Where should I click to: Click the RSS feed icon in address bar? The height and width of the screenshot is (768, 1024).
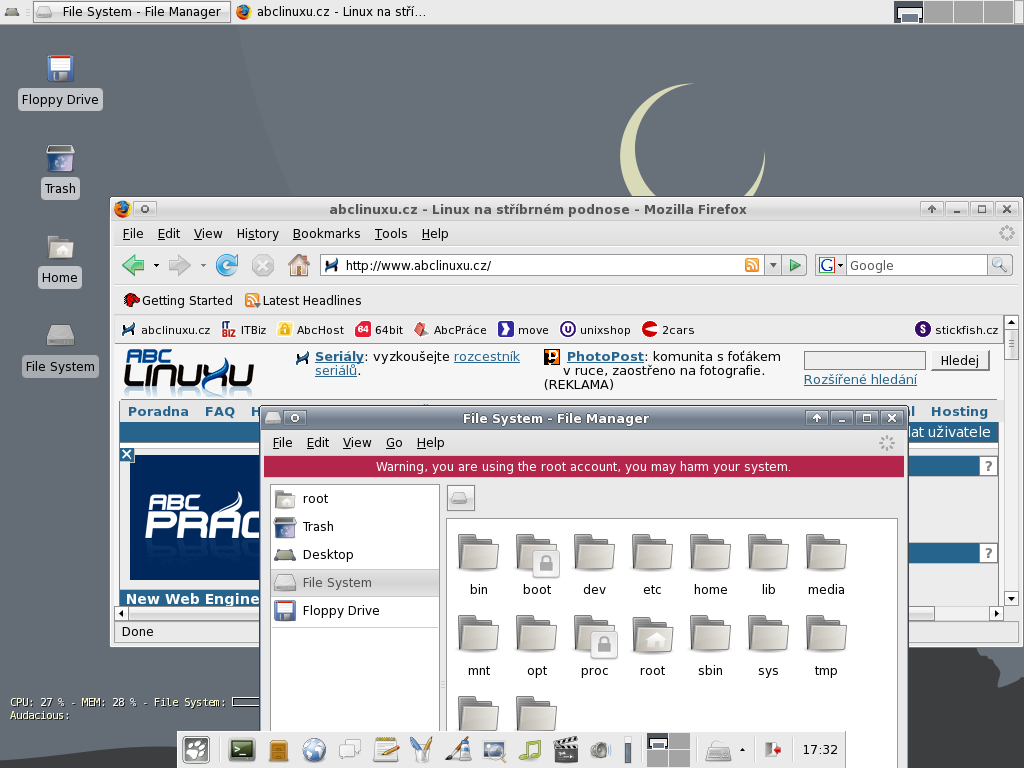[752, 265]
